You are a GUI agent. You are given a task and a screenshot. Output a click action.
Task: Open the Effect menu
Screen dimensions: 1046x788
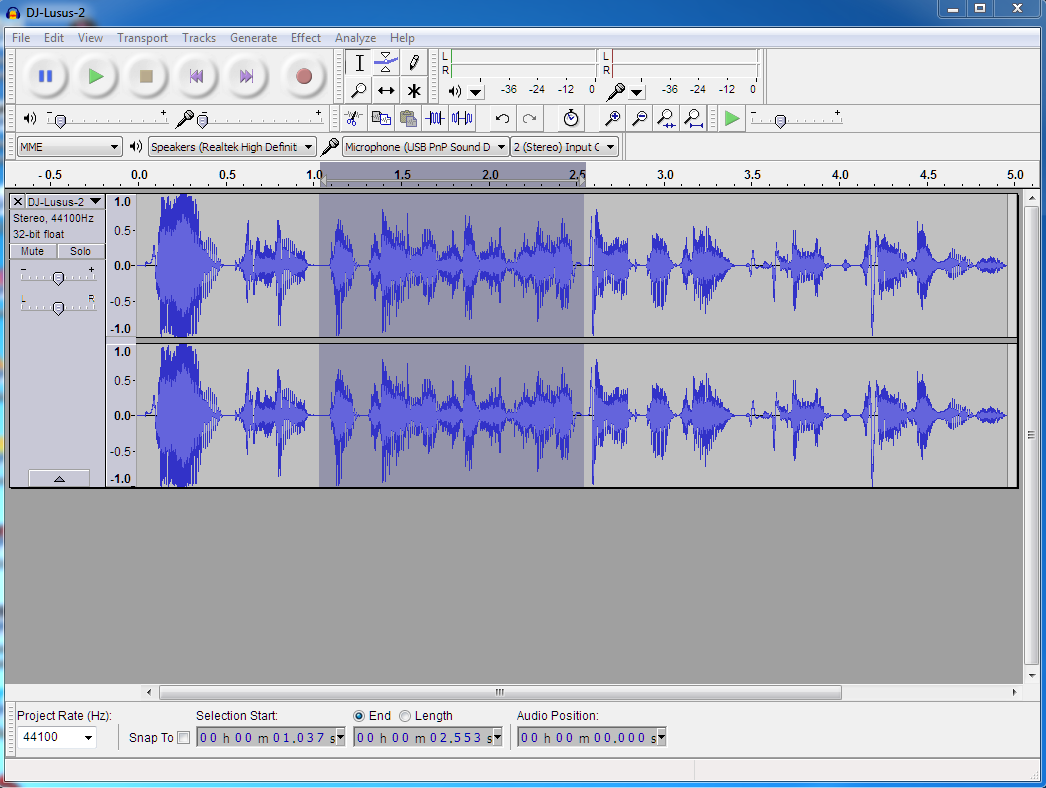pos(305,37)
